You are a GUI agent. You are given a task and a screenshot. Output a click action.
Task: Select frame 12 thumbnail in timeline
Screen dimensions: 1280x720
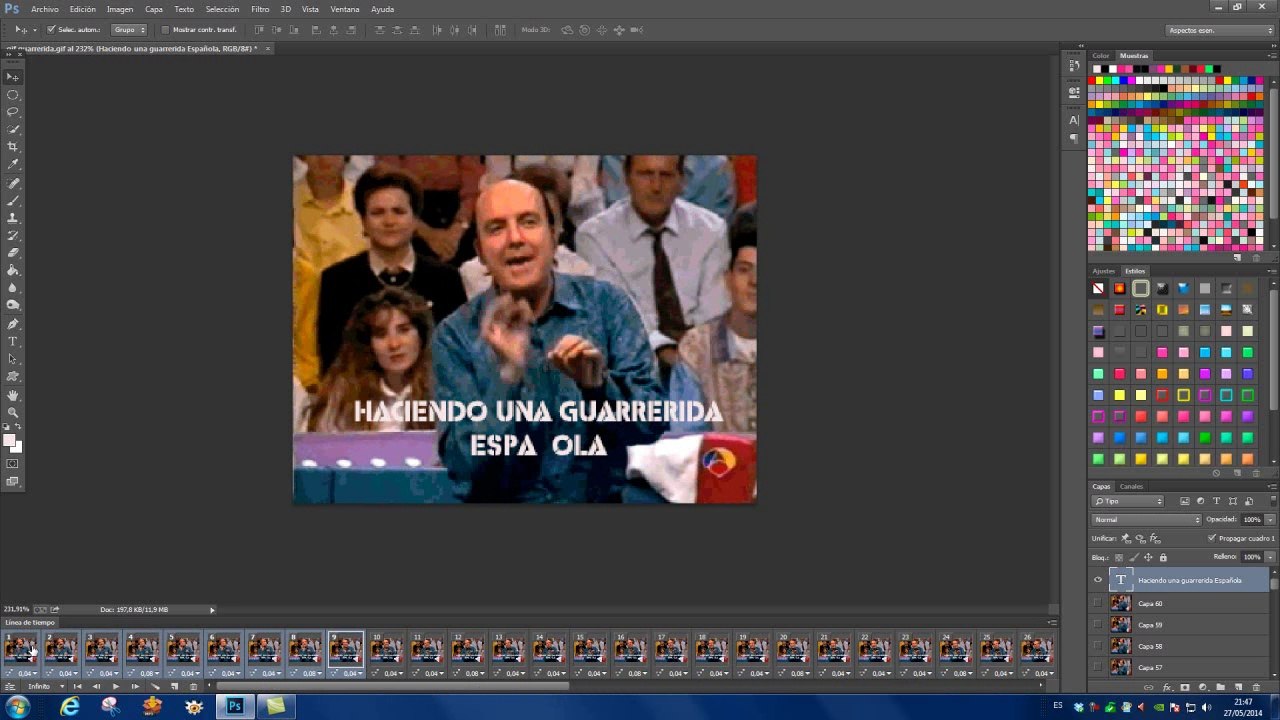point(467,649)
